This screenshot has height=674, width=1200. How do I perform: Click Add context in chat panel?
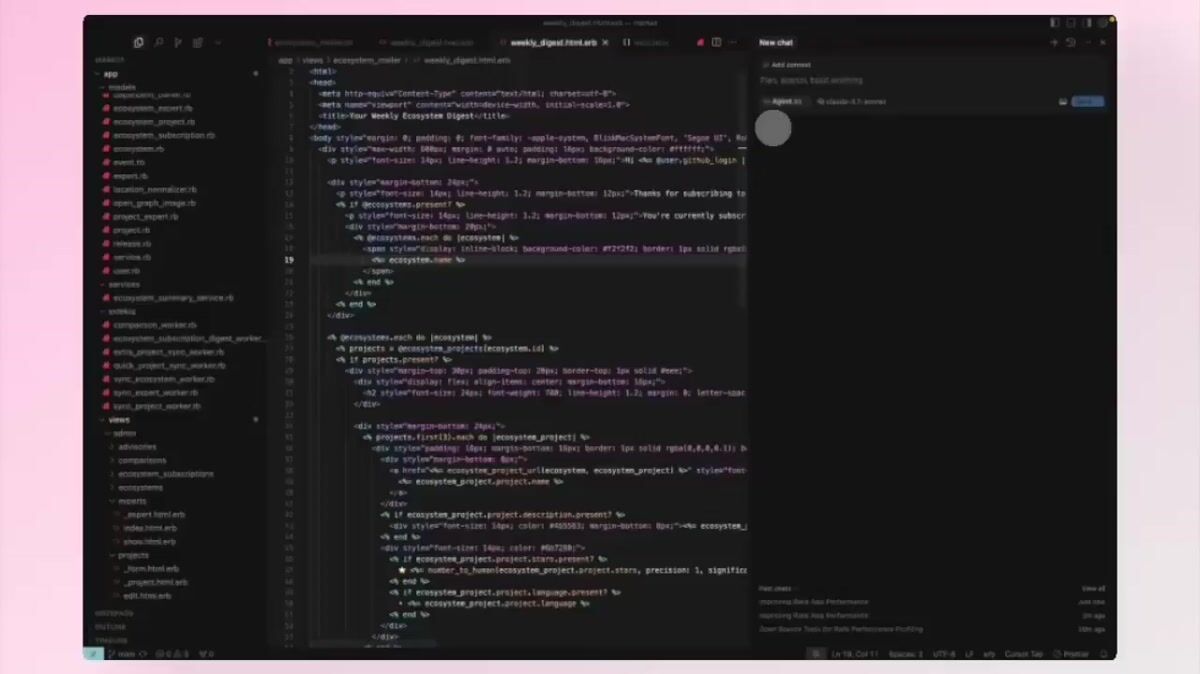click(x=787, y=65)
